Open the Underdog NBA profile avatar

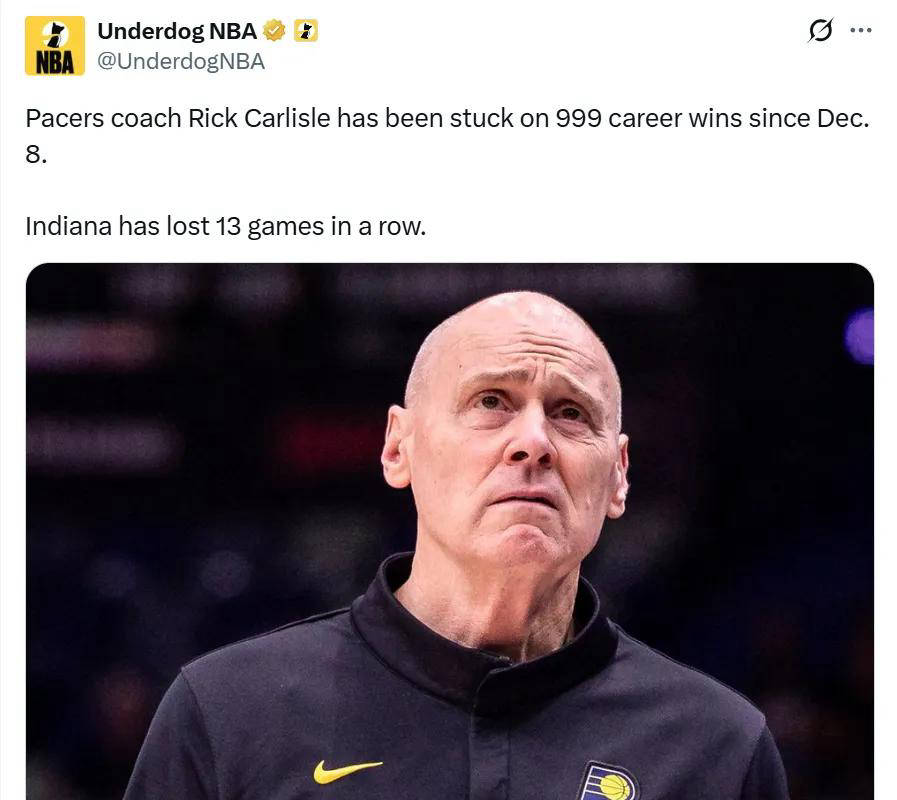pos(55,46)
